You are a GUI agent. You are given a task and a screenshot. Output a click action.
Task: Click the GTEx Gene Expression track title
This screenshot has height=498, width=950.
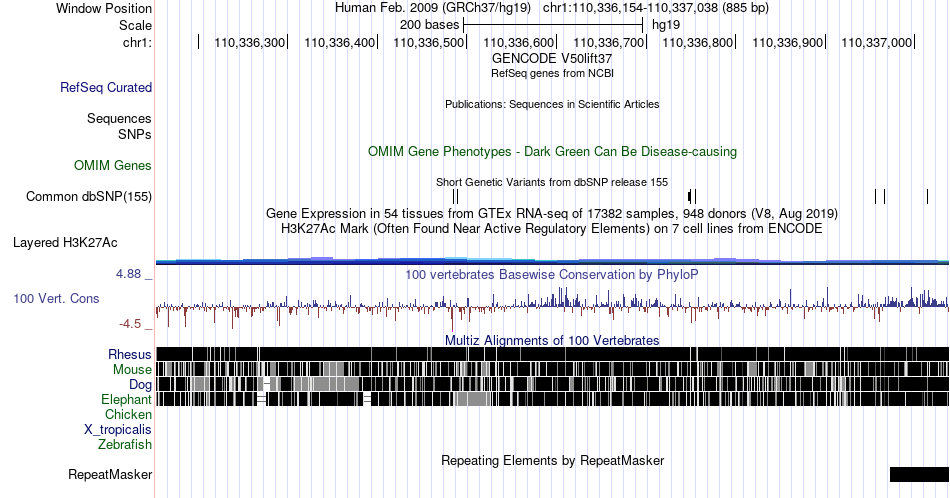point(552,213)
